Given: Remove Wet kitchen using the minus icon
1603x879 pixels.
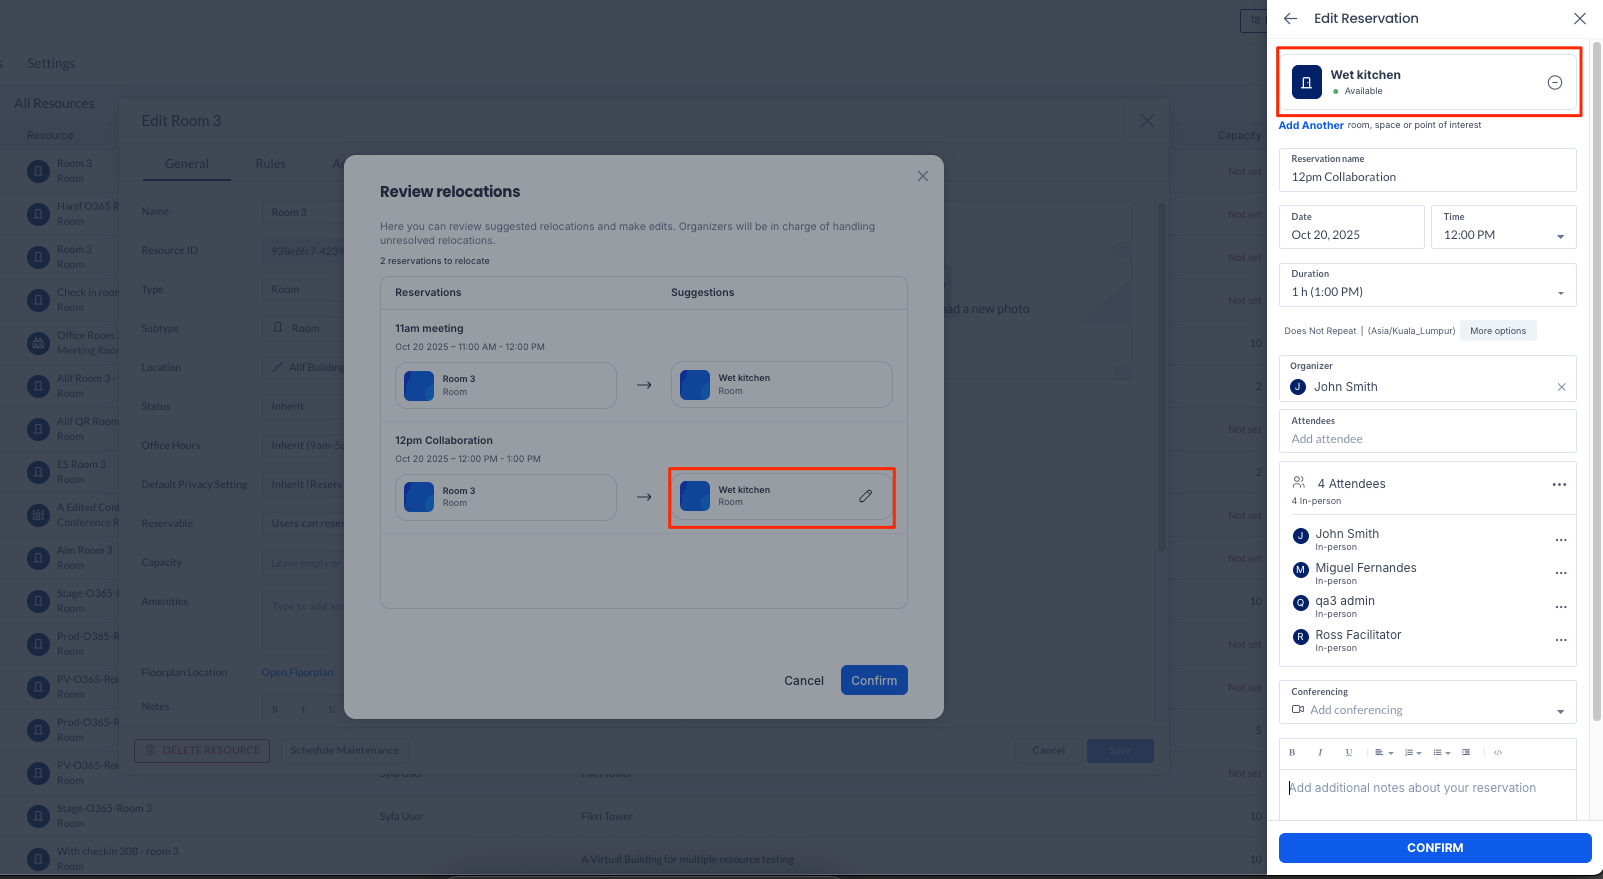Looking at the screenshot, I should [x=1555, y=83].
